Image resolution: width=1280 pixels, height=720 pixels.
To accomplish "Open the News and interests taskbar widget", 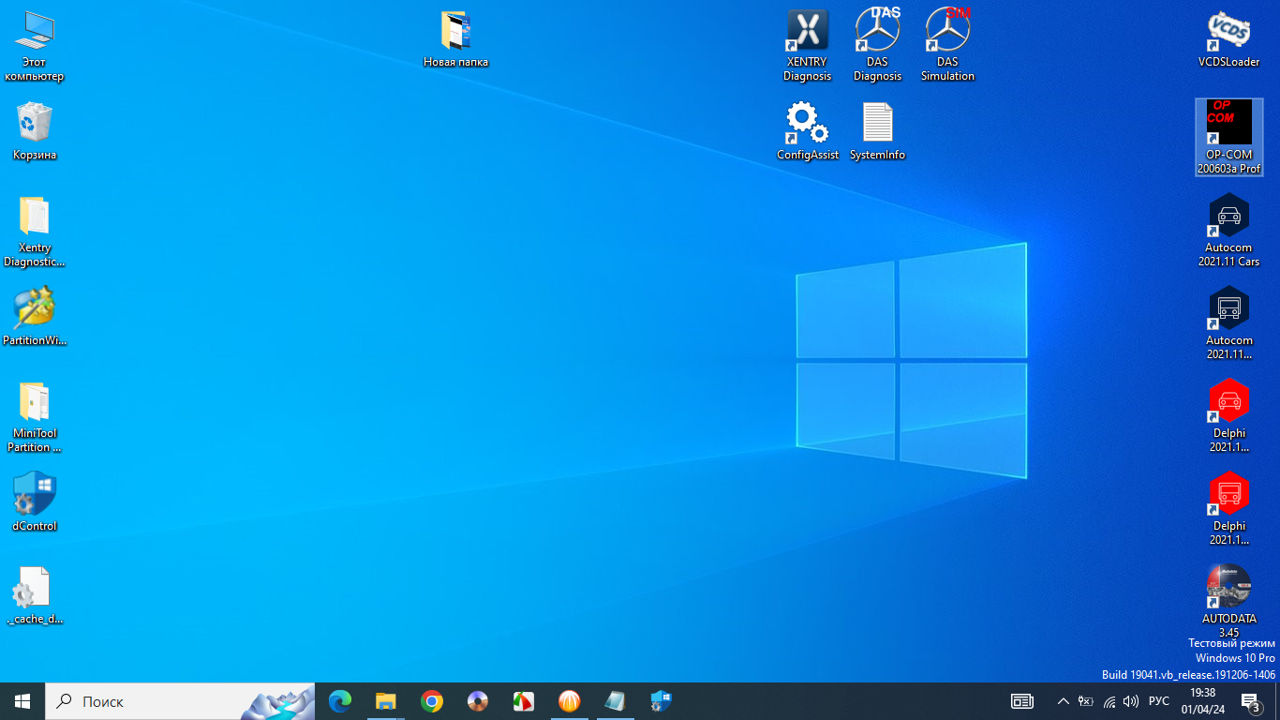I will click(x=1022, y=701).
